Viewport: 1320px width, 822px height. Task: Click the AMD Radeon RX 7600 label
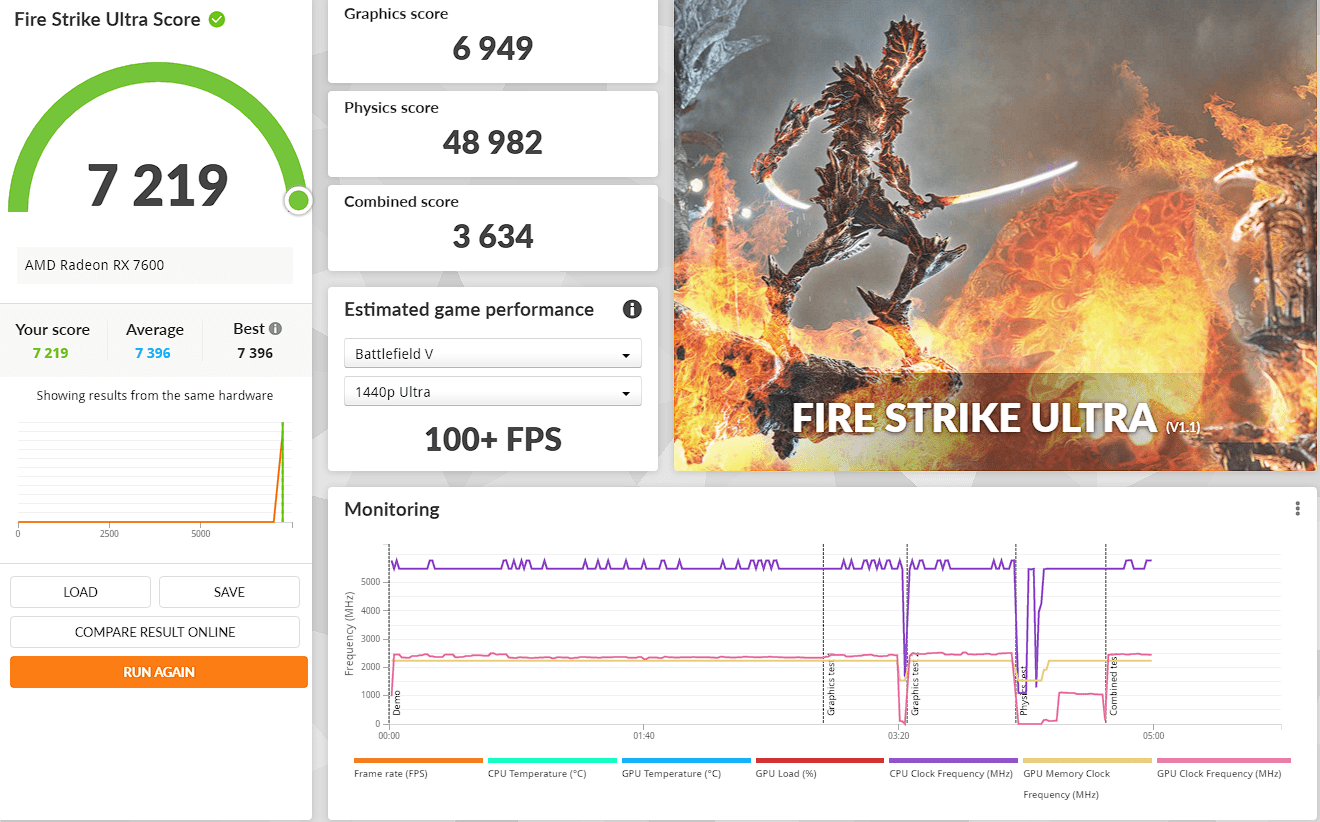click(94, 265)
